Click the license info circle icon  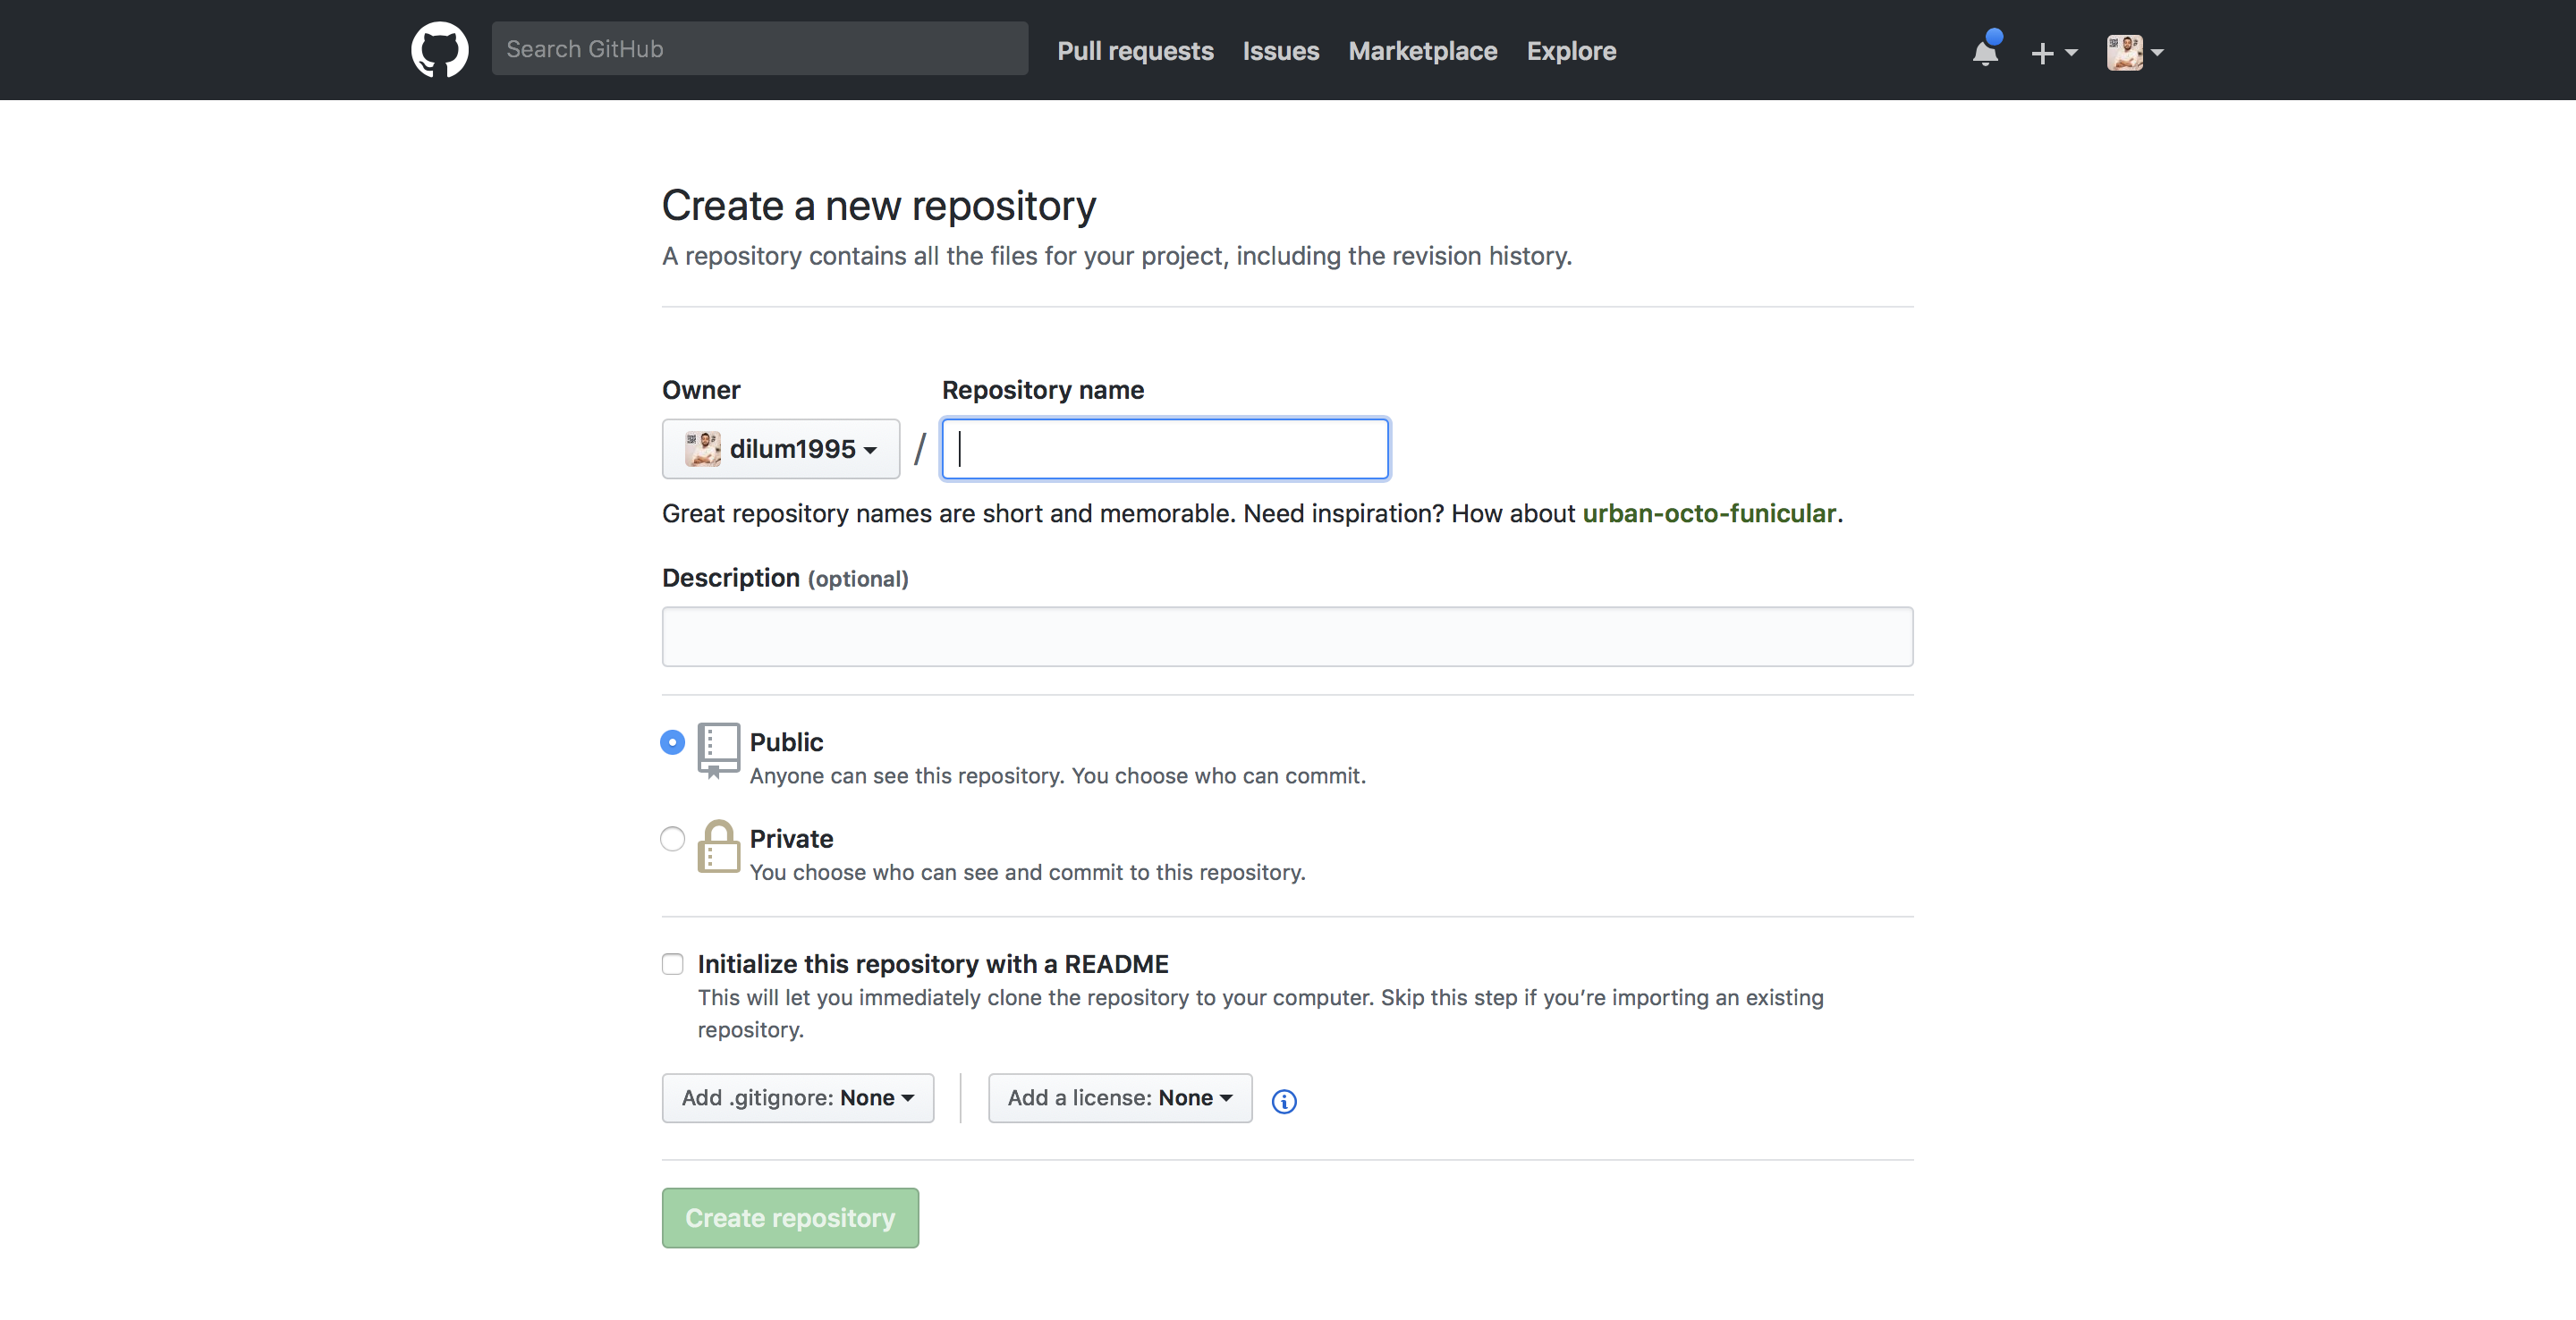(x=1284, y=1101)
